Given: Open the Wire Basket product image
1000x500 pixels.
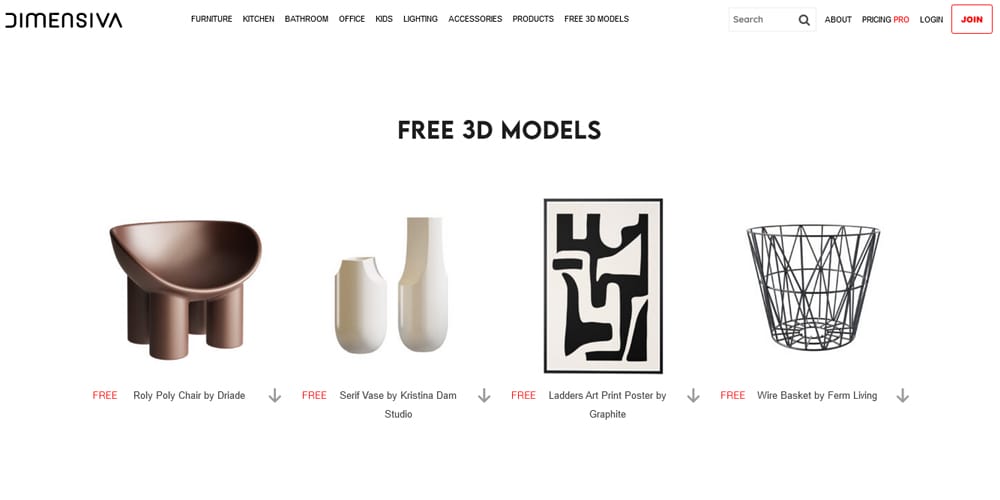Looking at the screenshot, I should click(813, 288).
